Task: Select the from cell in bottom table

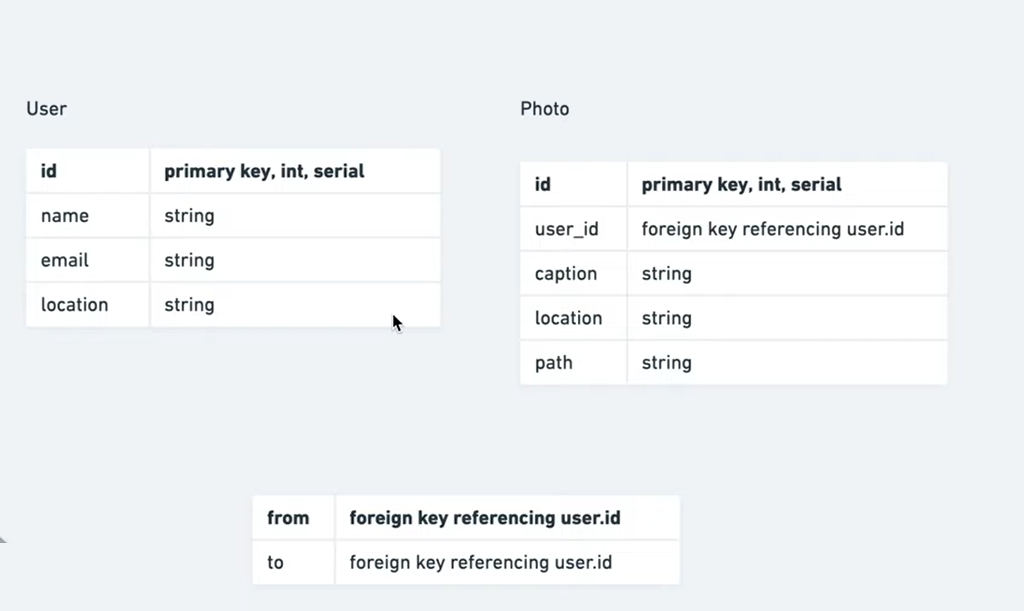Action: (x=293, y=518)
